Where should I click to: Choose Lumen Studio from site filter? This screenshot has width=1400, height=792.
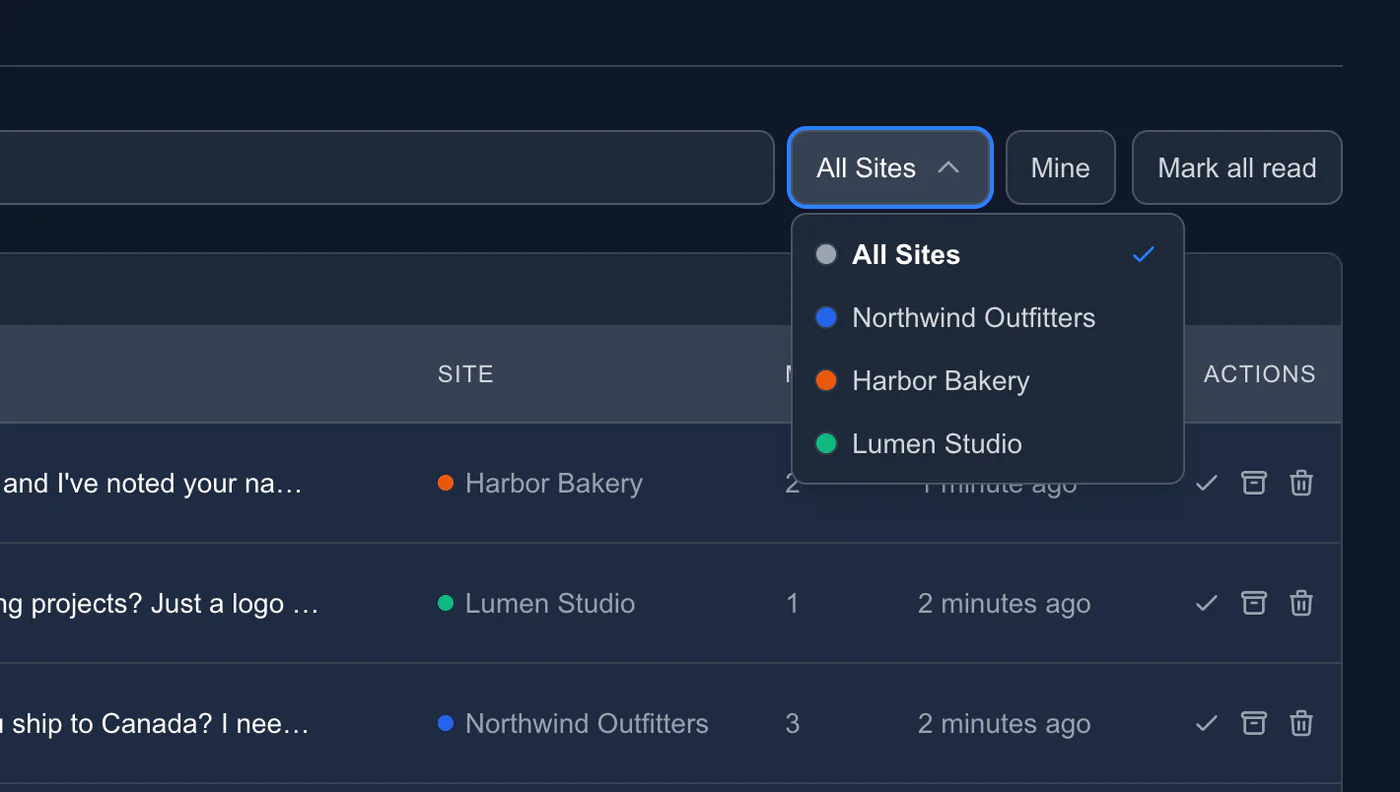[987, 444]
